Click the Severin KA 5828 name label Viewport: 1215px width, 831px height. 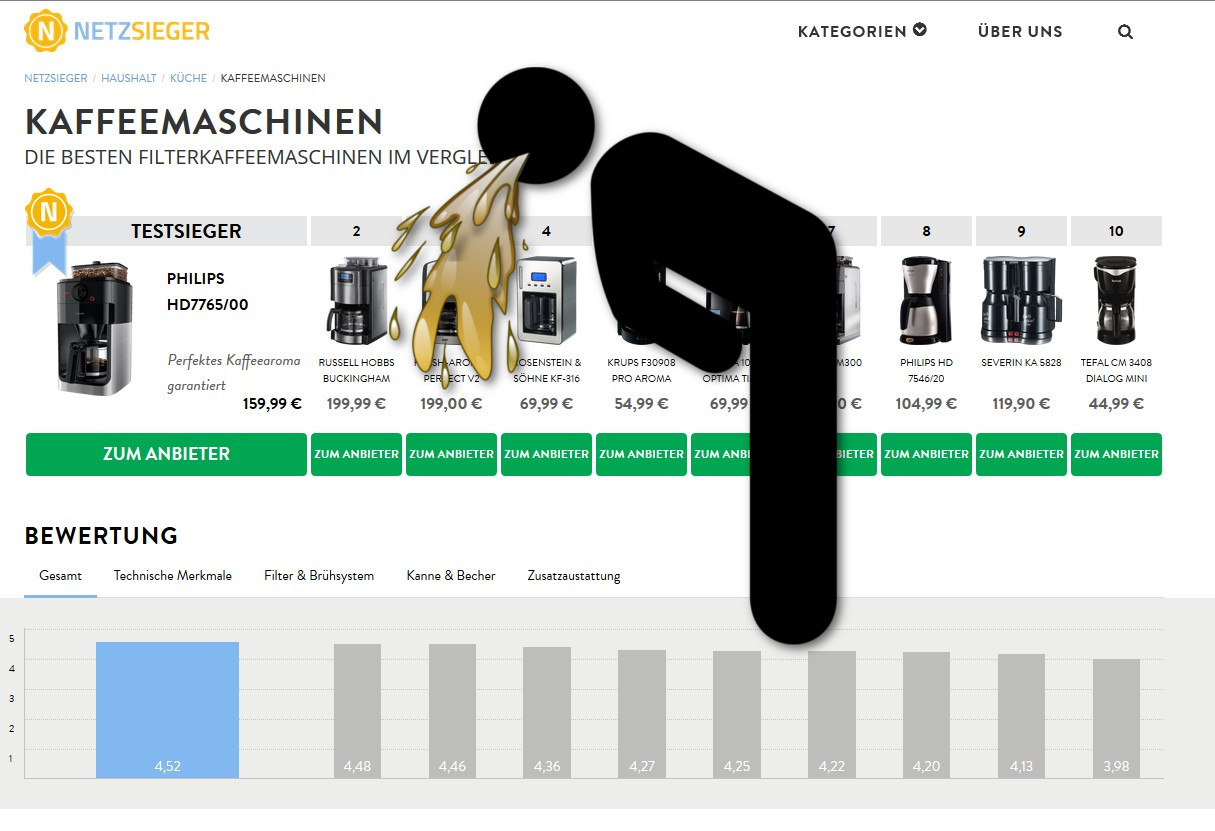1021,362
